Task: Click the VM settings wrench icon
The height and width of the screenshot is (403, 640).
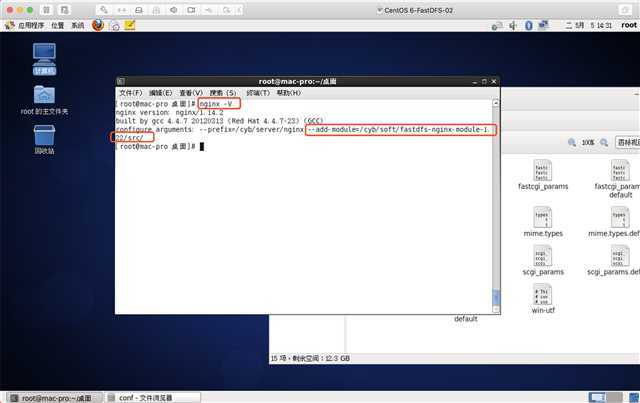Action: [104, 10]
